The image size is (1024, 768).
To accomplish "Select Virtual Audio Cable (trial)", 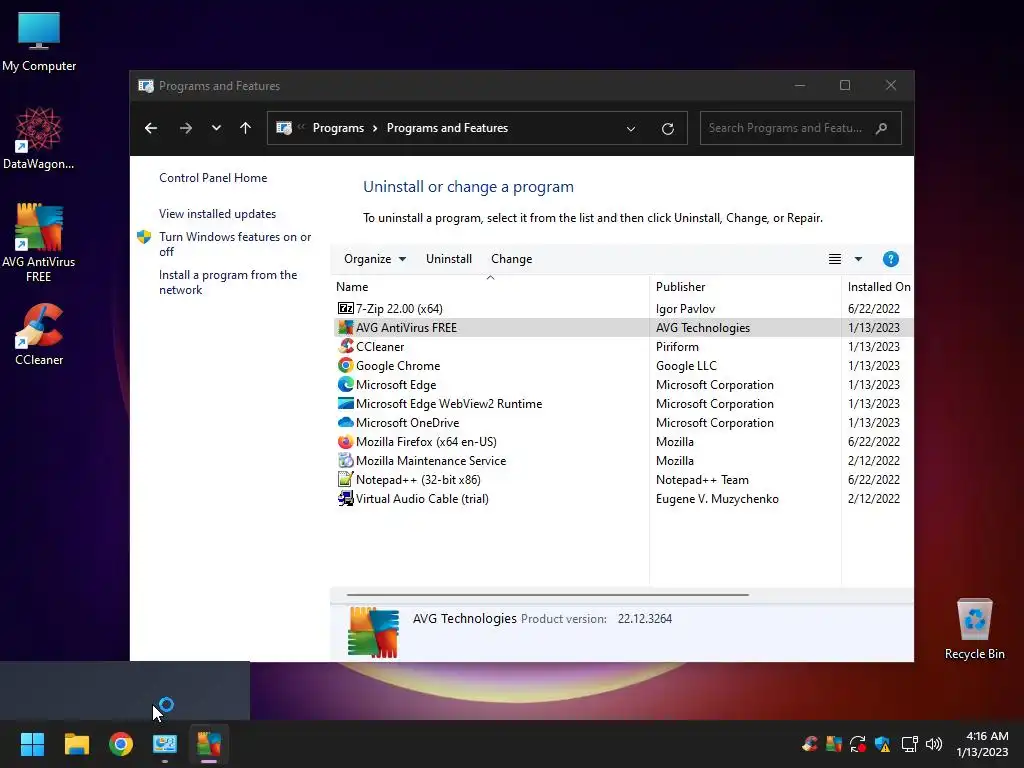I will click(x=623, y=498).
